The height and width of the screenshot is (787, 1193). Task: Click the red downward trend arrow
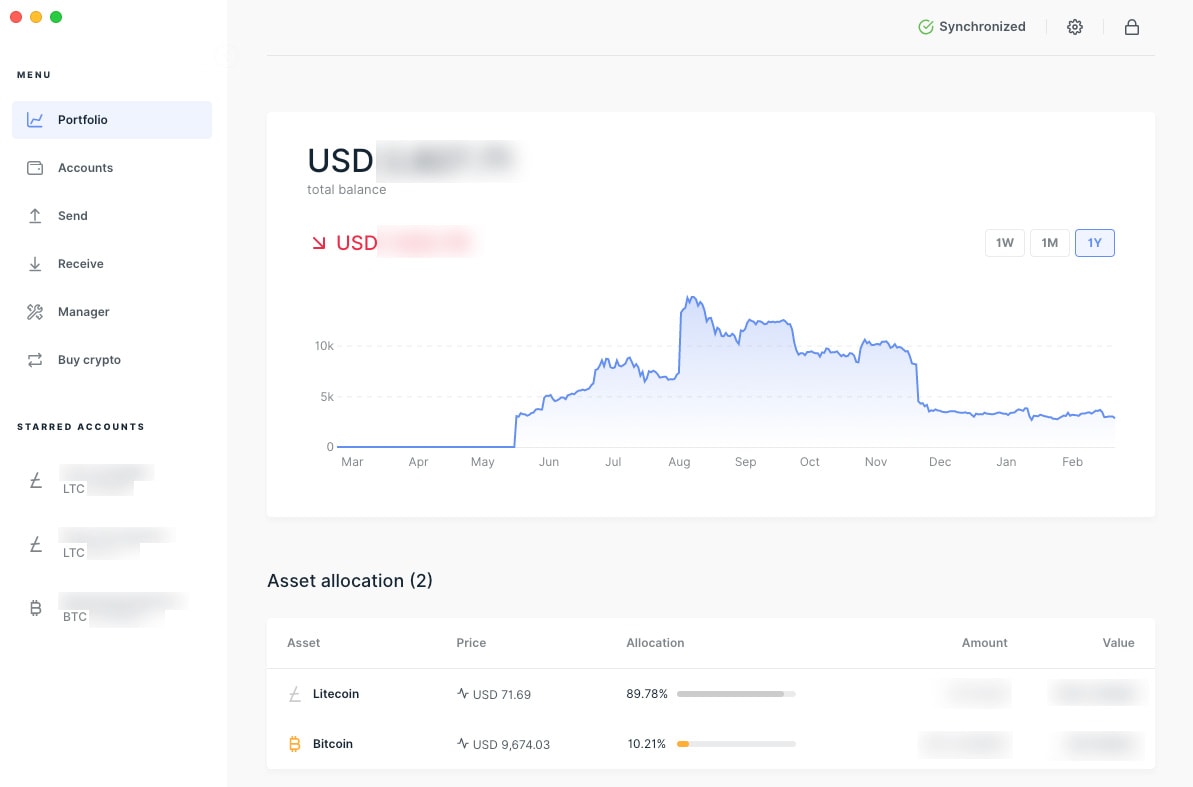[x=319, y=243]
